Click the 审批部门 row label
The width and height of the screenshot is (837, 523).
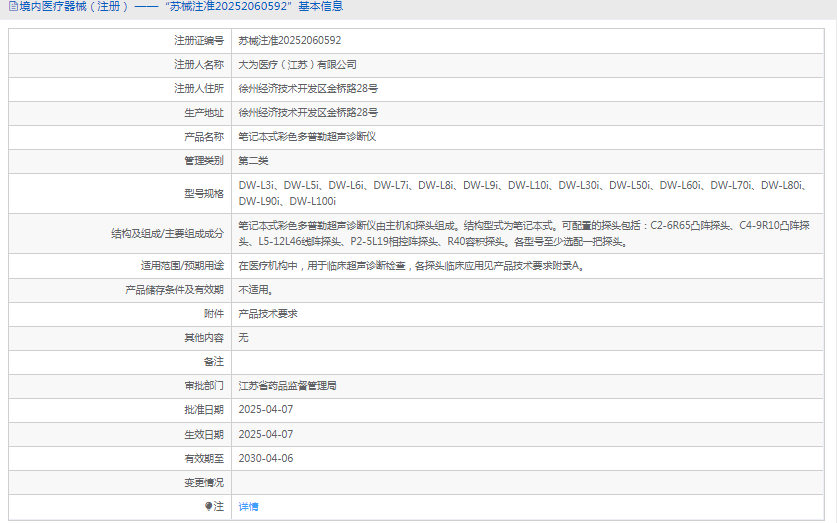coord(204,385)
